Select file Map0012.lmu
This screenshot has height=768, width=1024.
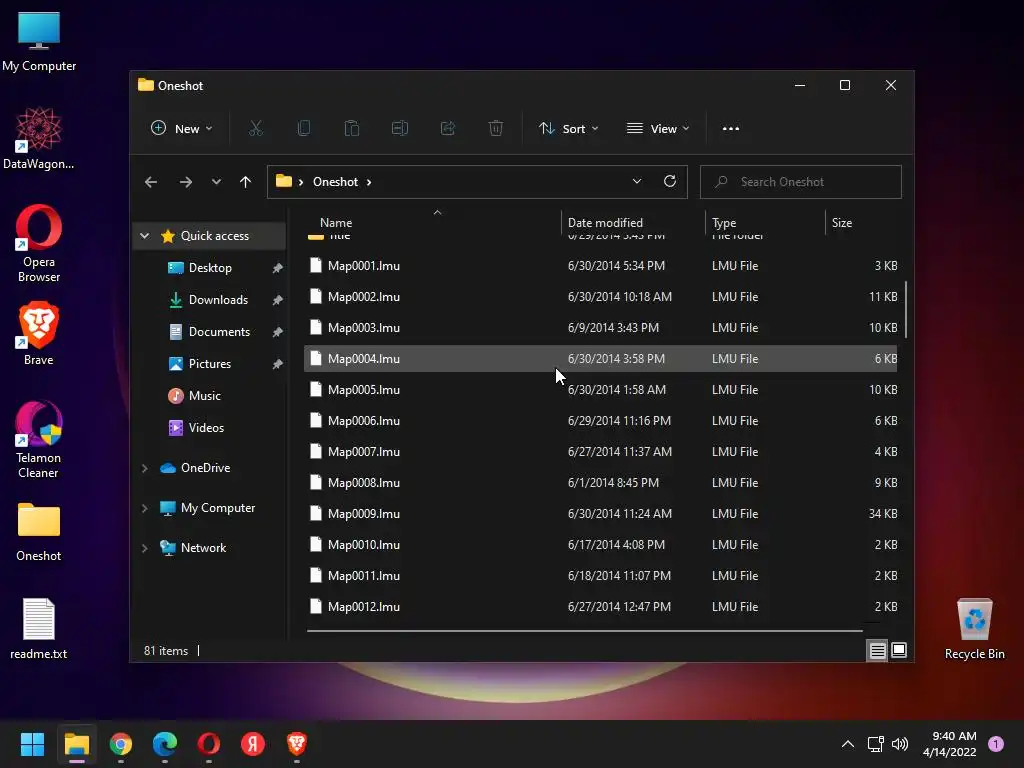point(600,607)
